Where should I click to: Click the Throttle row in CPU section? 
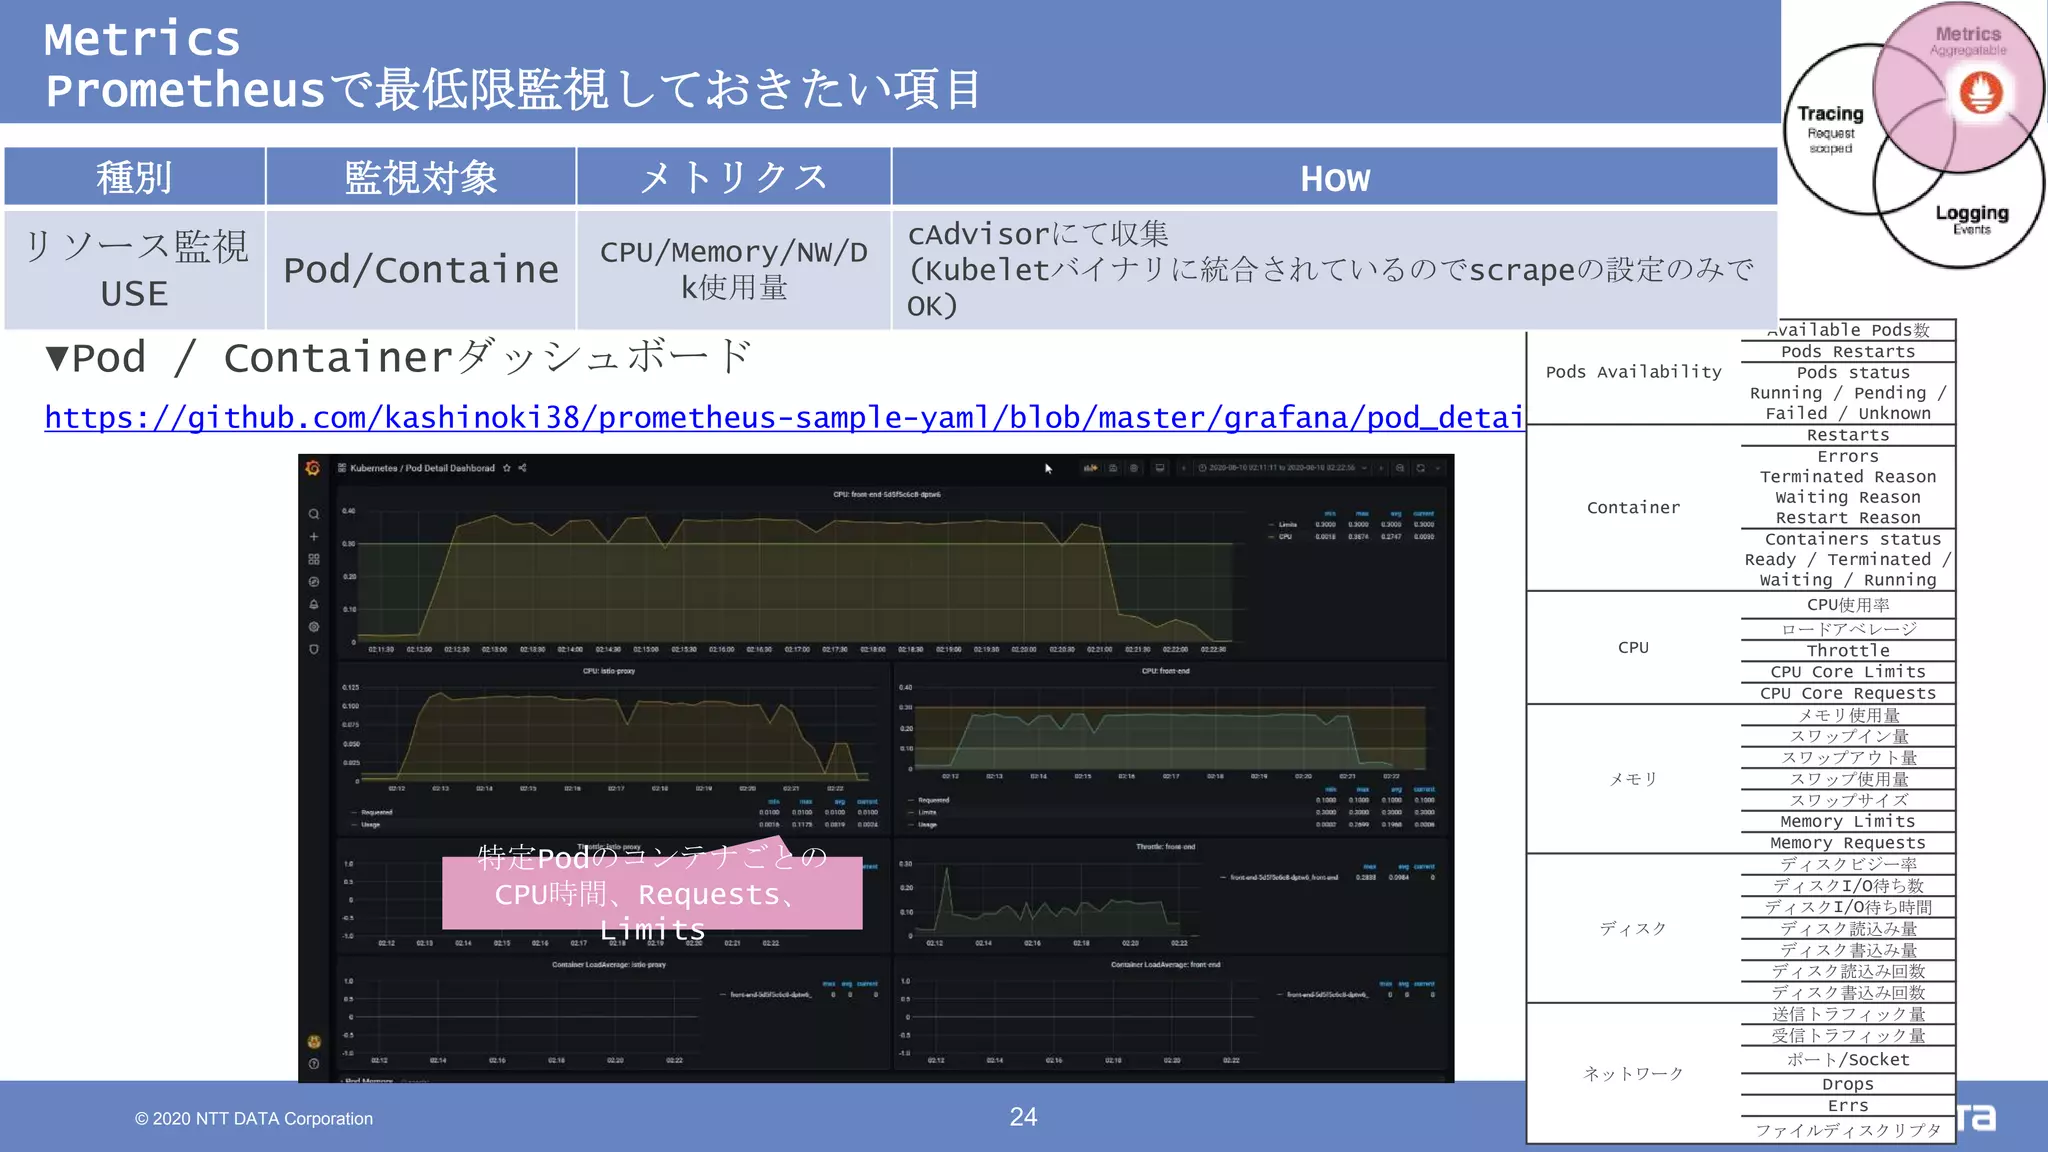[x=1848, y=651]
